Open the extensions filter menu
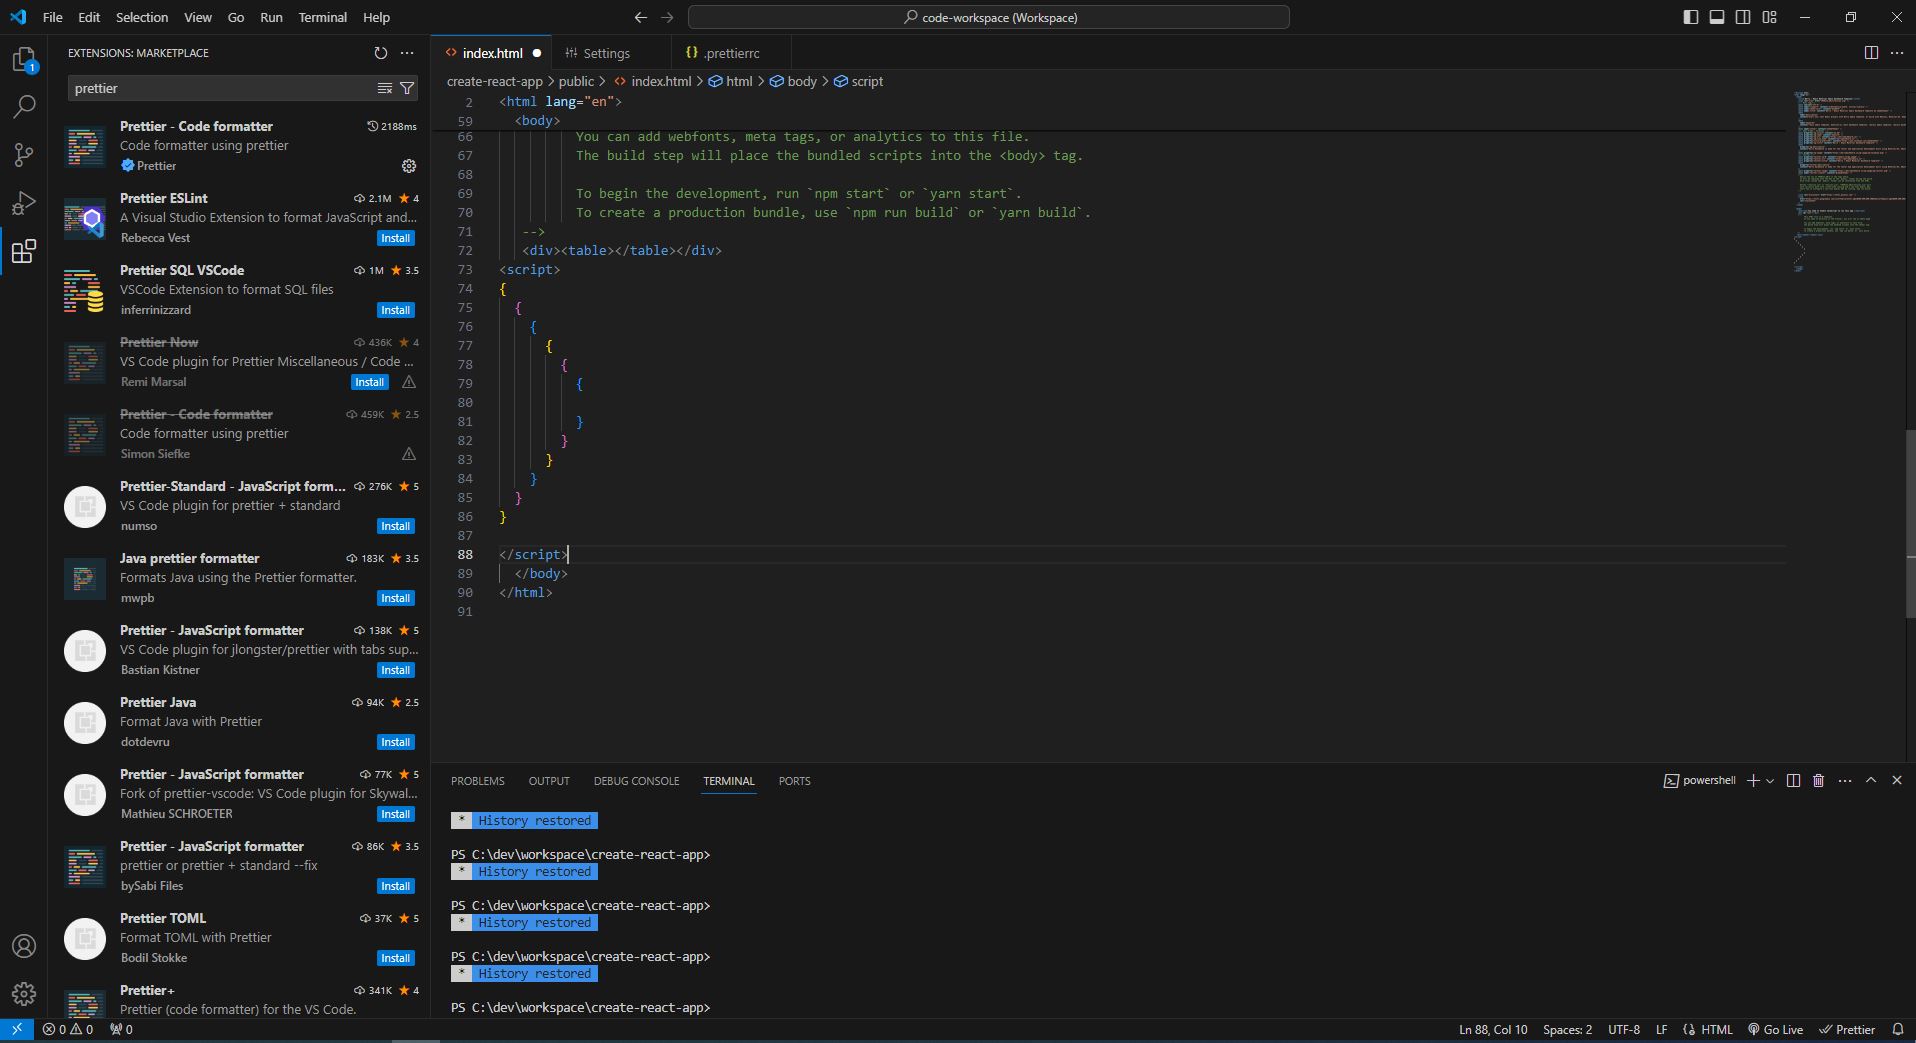1916x1043 pixels. (x=407, y=89)
